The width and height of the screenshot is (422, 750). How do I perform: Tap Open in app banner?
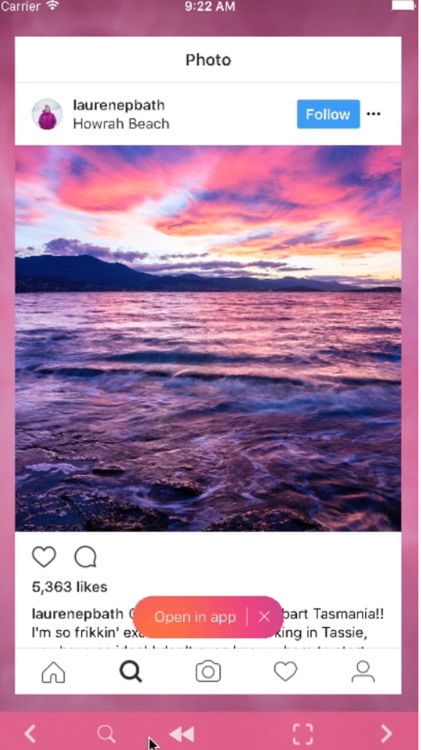click(195, 617)
